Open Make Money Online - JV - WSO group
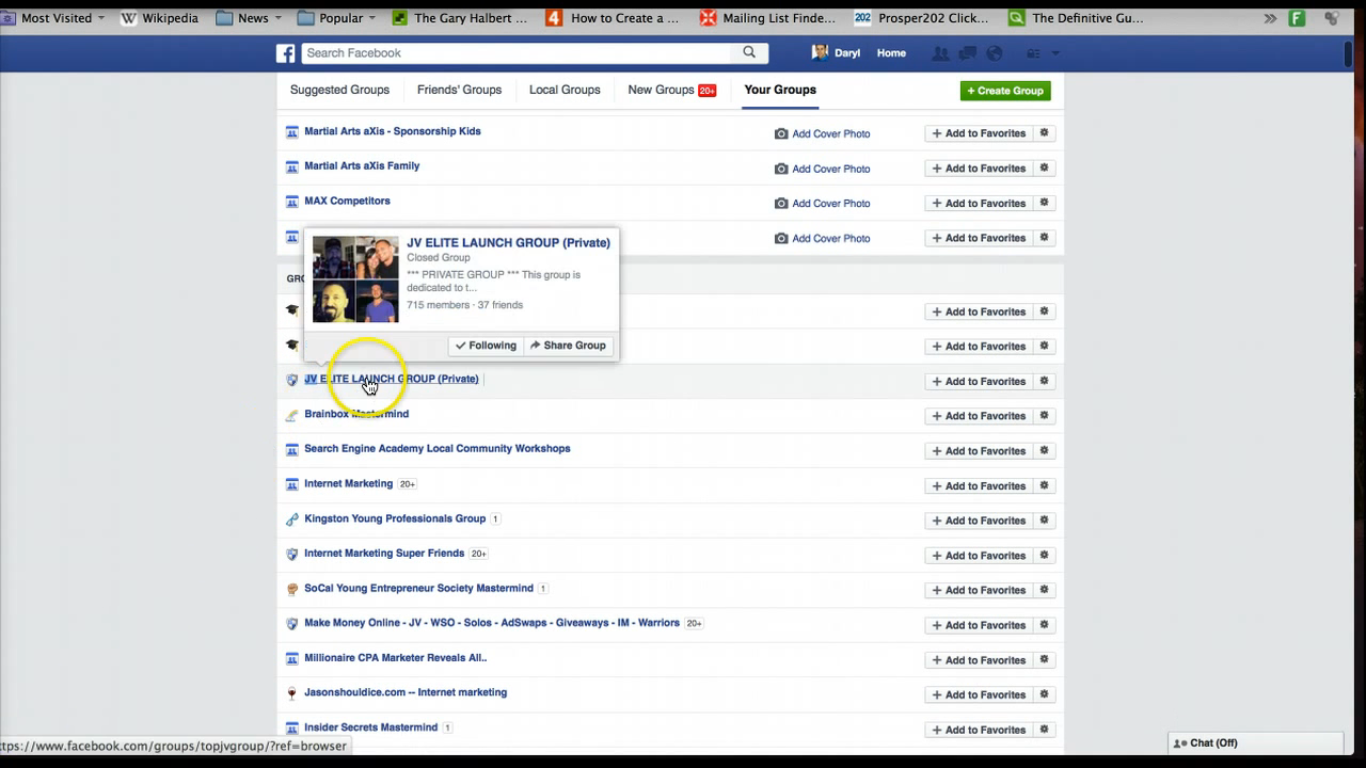This screenshot has height=768, width=1366. click(x=492, y=623)
